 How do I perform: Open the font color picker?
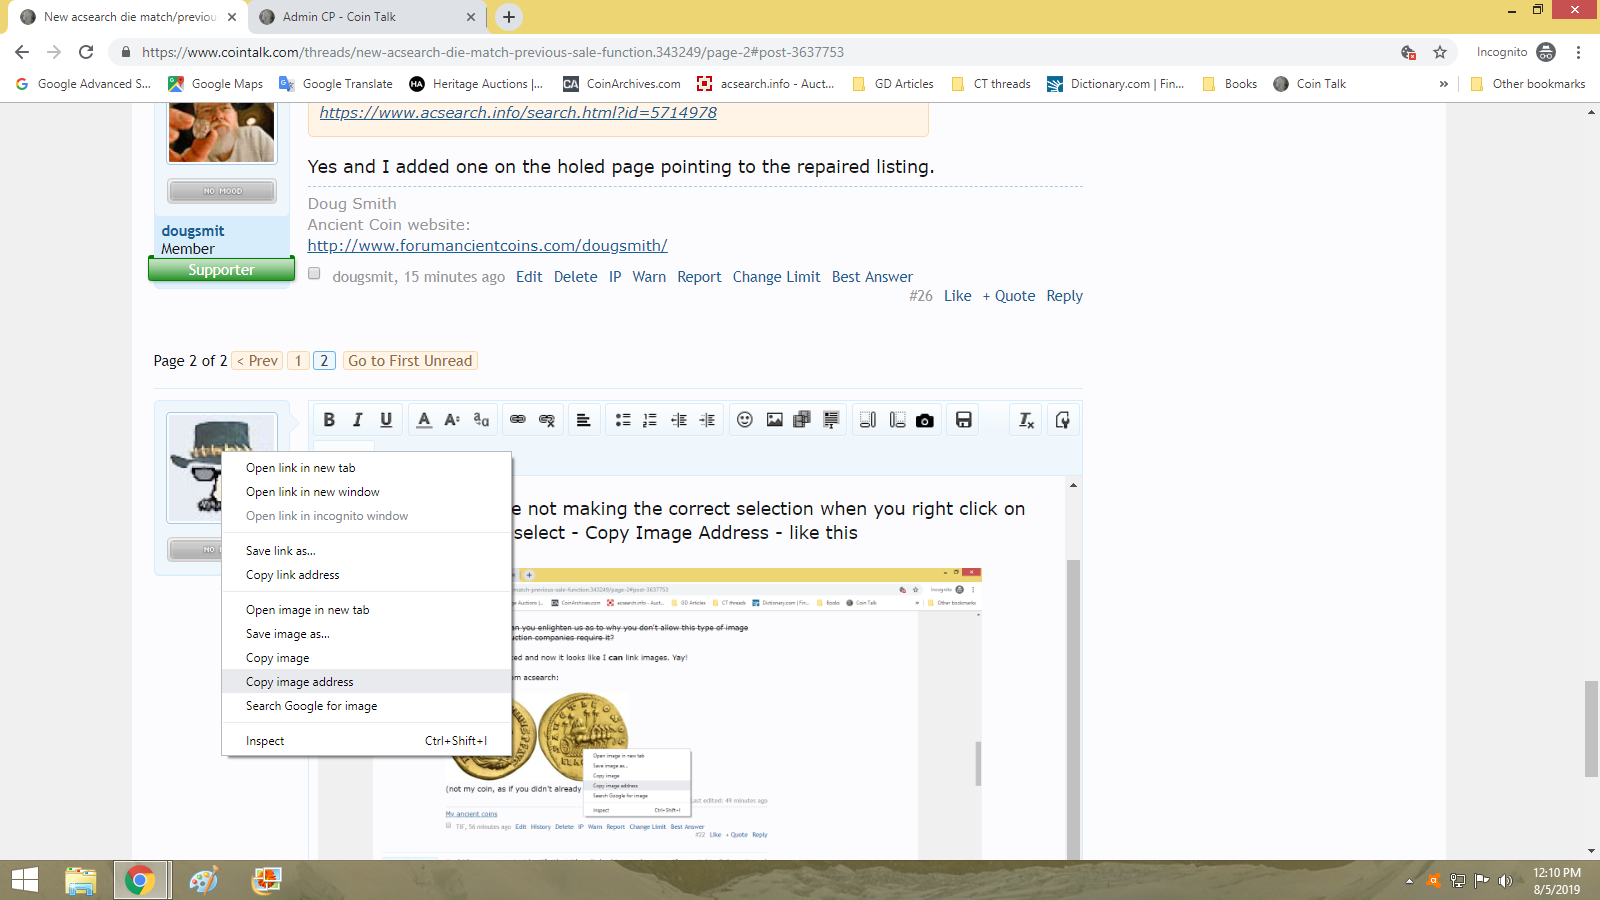(424, 420)
